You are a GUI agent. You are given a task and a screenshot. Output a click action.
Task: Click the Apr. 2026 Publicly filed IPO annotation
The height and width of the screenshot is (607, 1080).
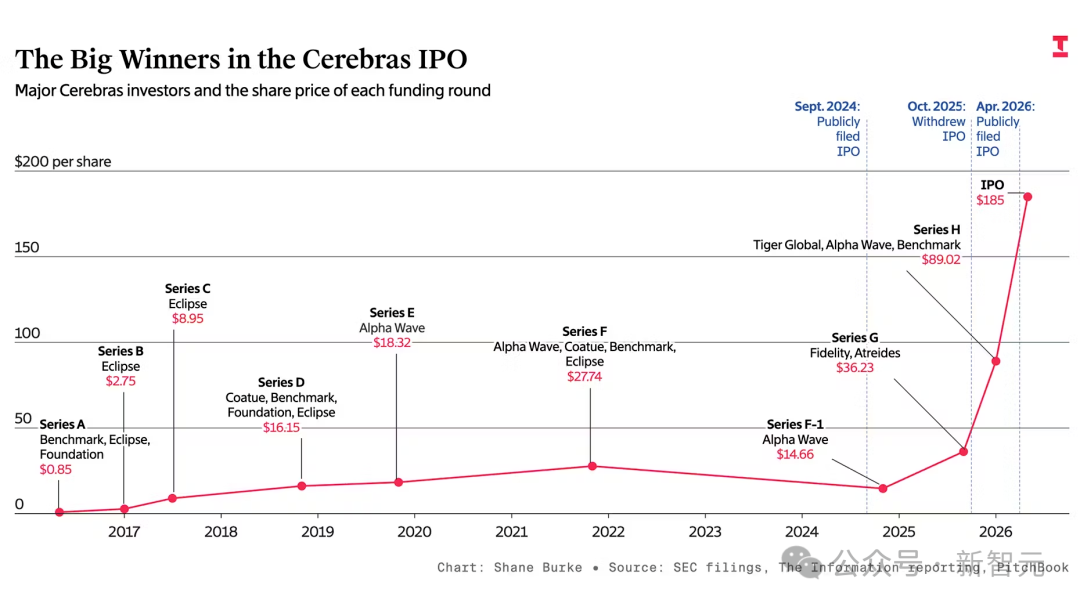[x=1005, y=129]
